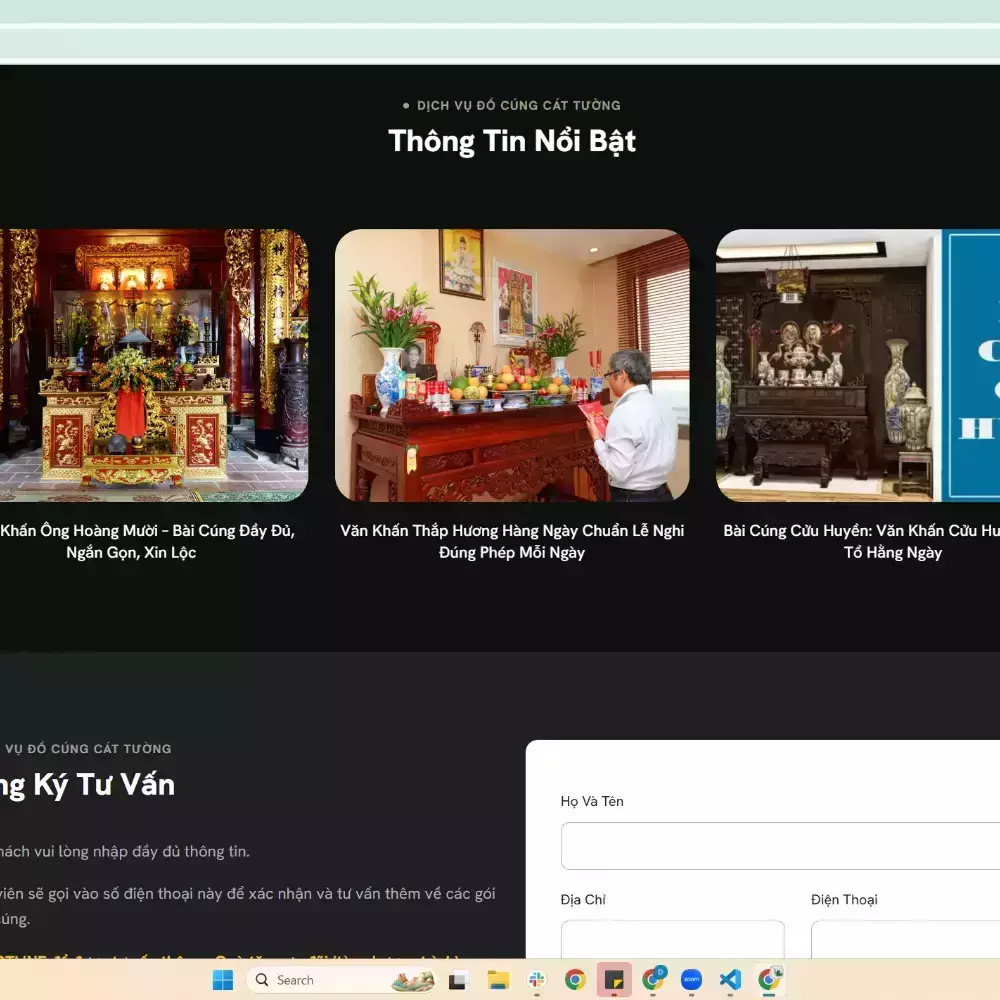Open Chrome with the profile badge
Viewport: 1000px width, 1000px height.
pos(653,980)
